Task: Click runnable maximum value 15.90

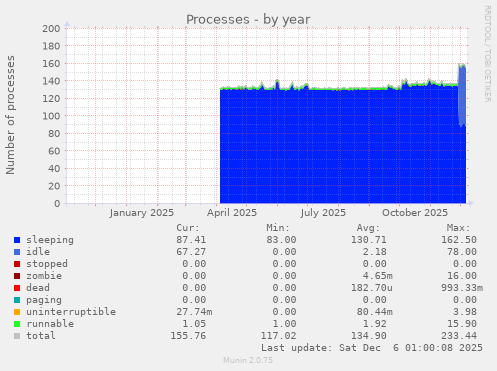Action: pos(462,324)
